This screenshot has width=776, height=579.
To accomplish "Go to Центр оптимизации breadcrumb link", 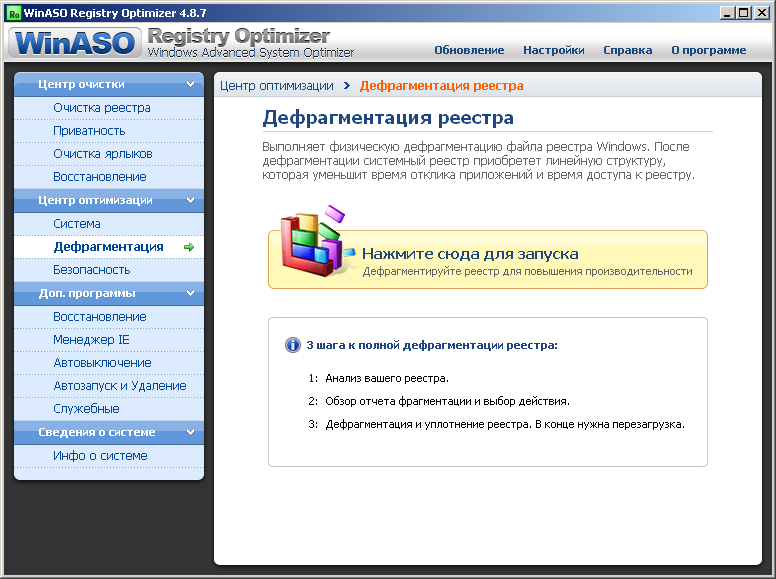I will 277,85.
